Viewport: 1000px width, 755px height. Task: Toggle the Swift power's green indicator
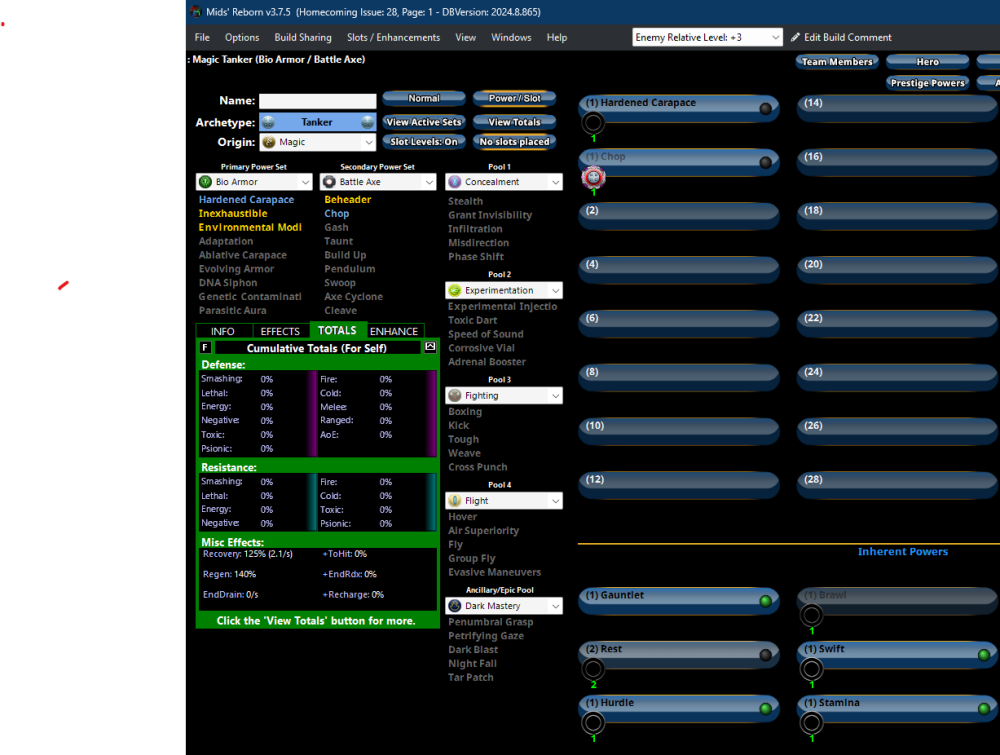pos(983,655)
